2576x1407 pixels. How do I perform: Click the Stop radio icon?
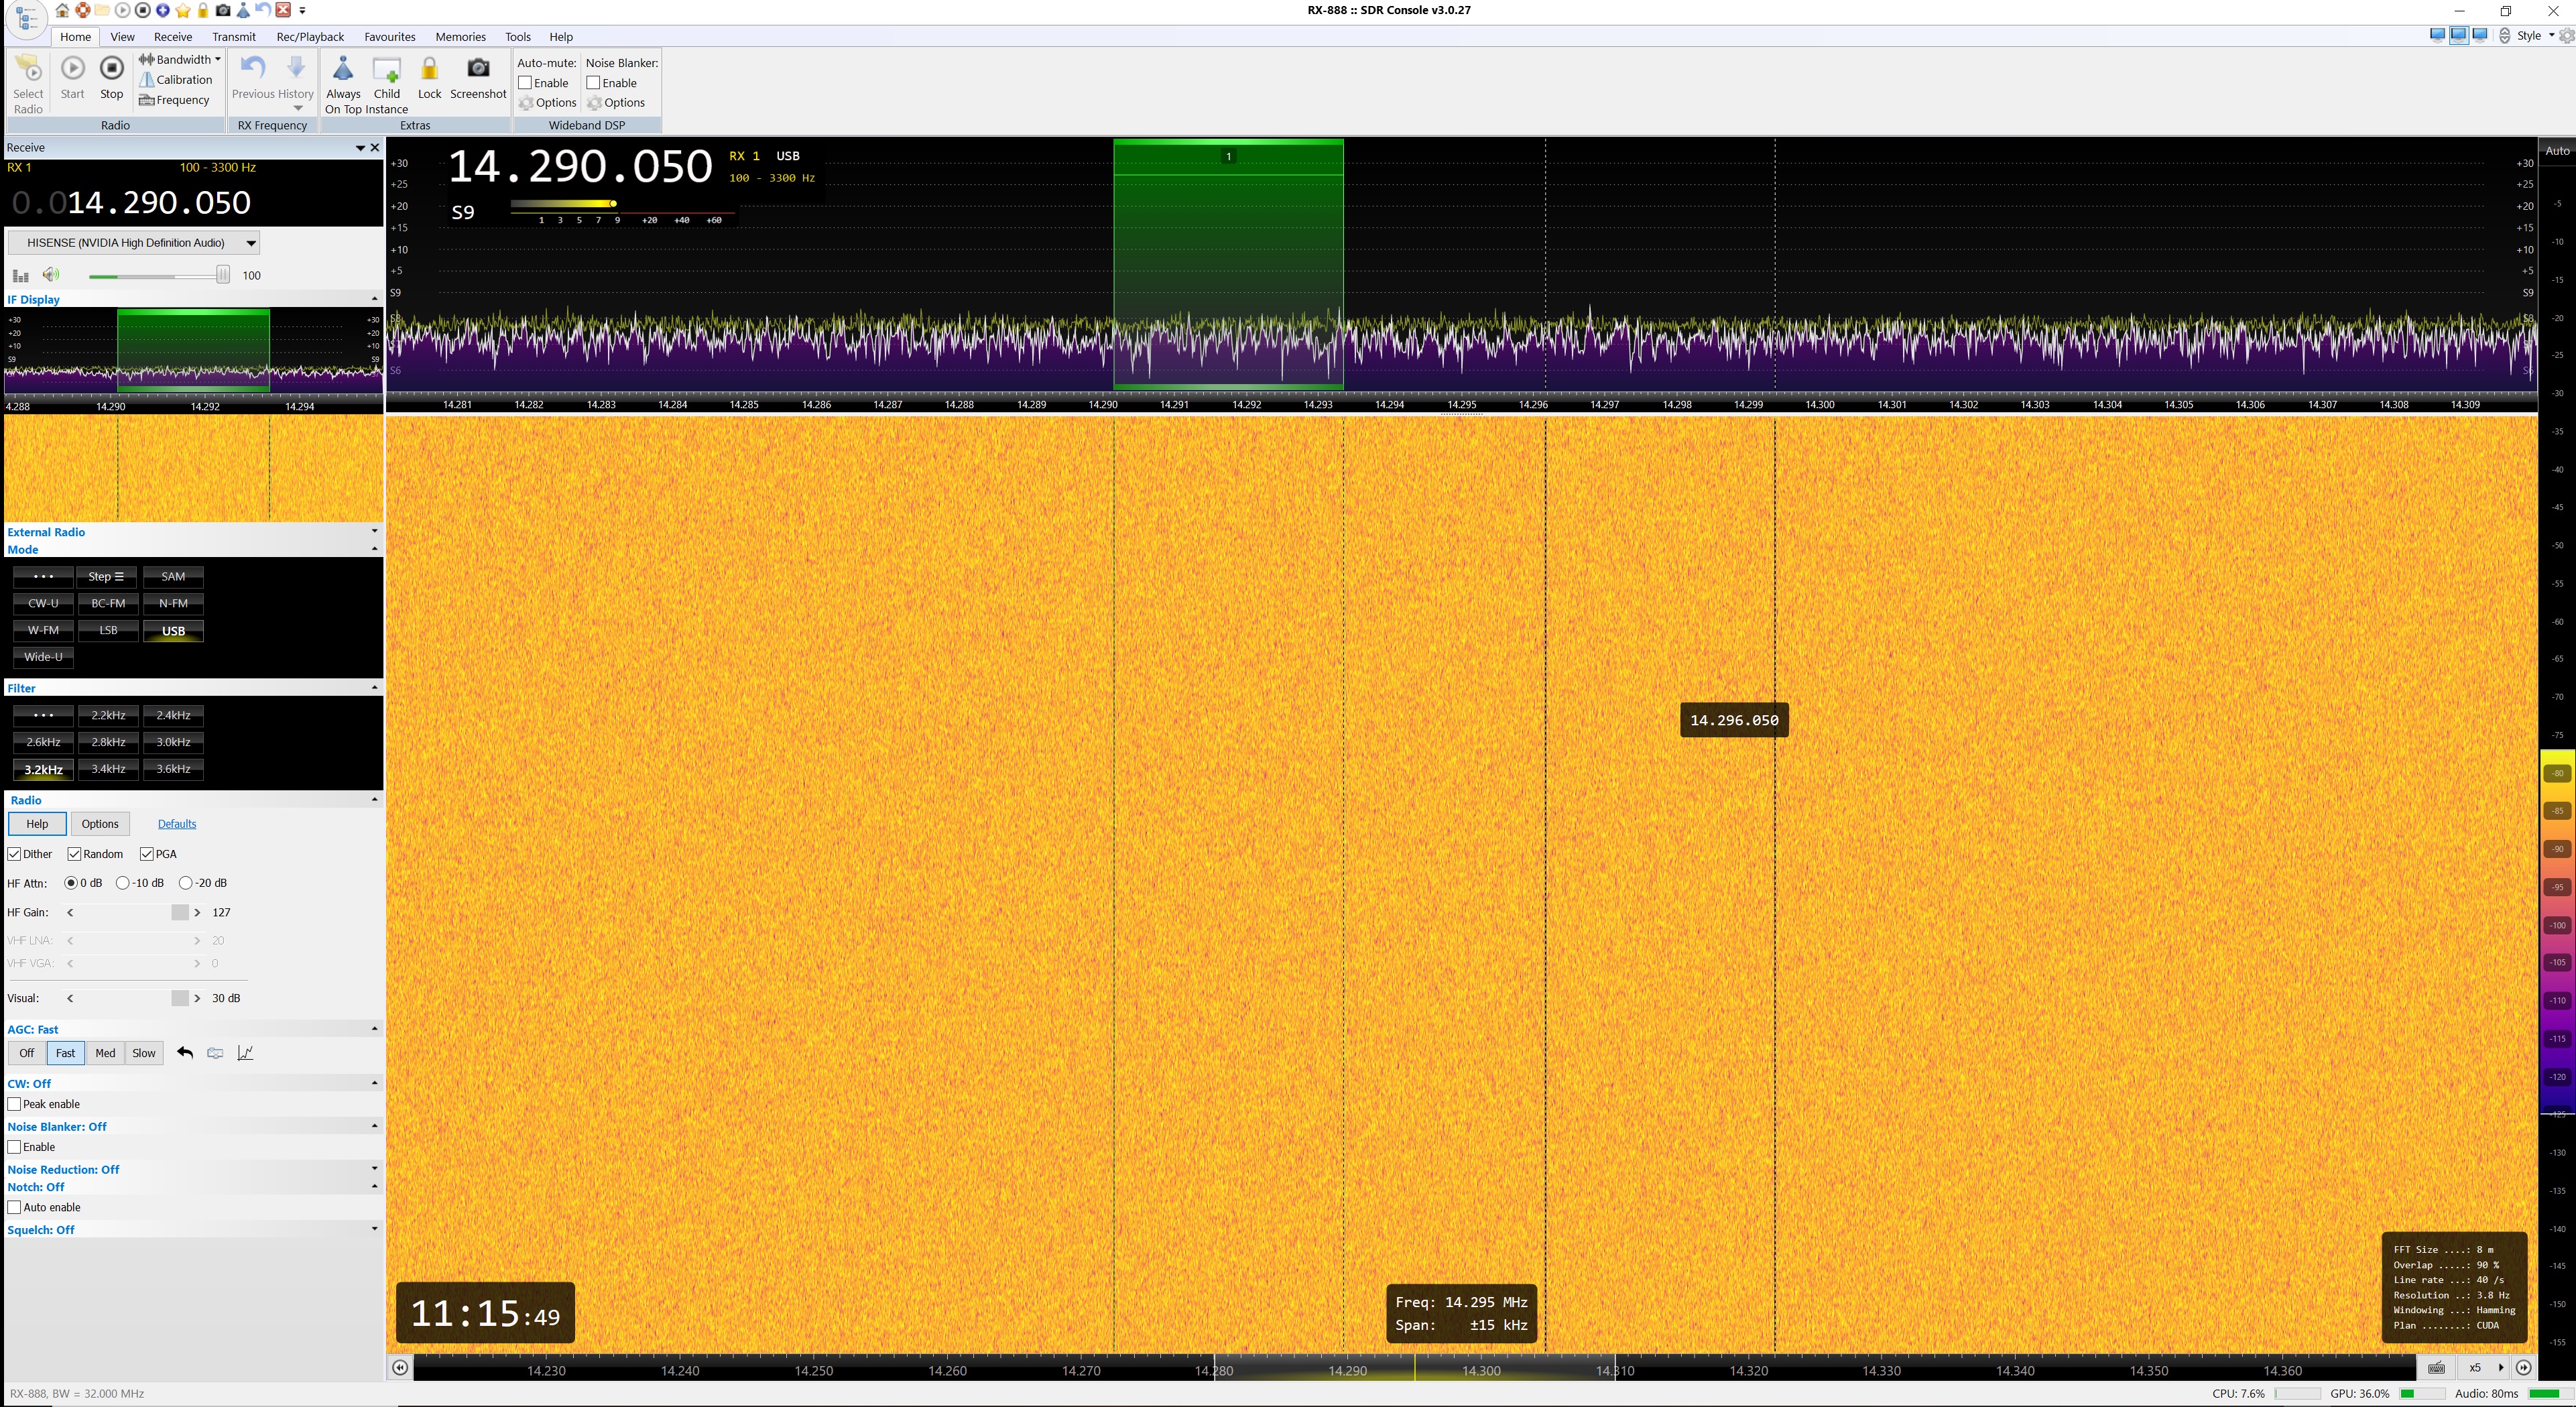[112, 69]
